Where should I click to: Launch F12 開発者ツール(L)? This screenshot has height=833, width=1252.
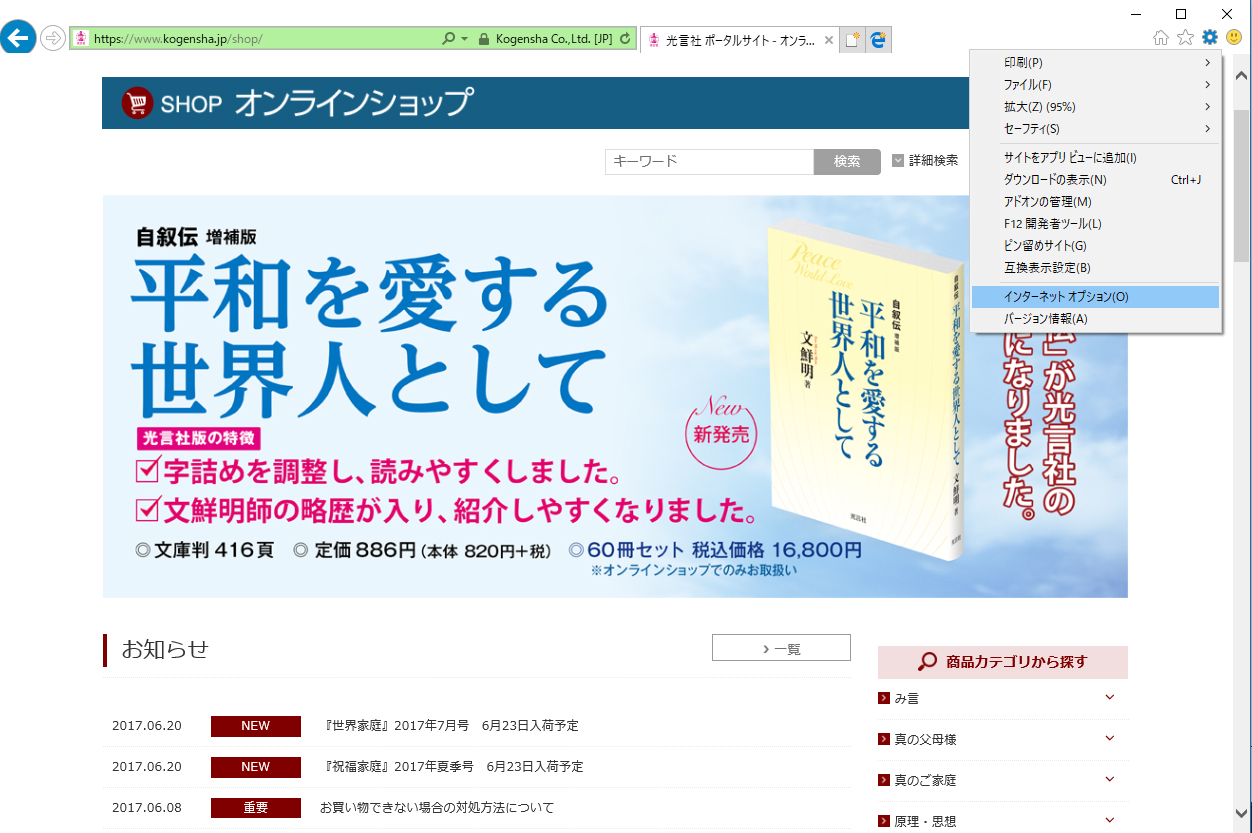pyautogui.click(x=1095, y=224)
